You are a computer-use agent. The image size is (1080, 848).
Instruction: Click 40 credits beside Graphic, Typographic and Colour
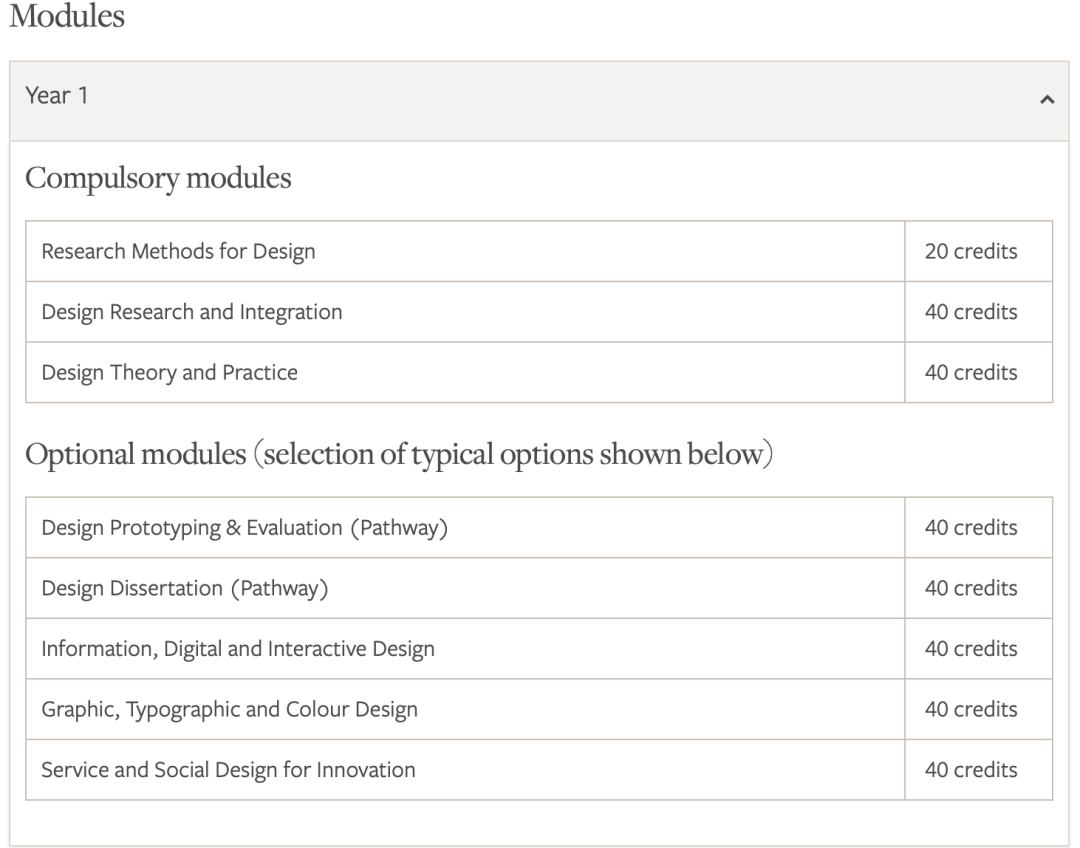pyautogui.click(x=971, y=709)
